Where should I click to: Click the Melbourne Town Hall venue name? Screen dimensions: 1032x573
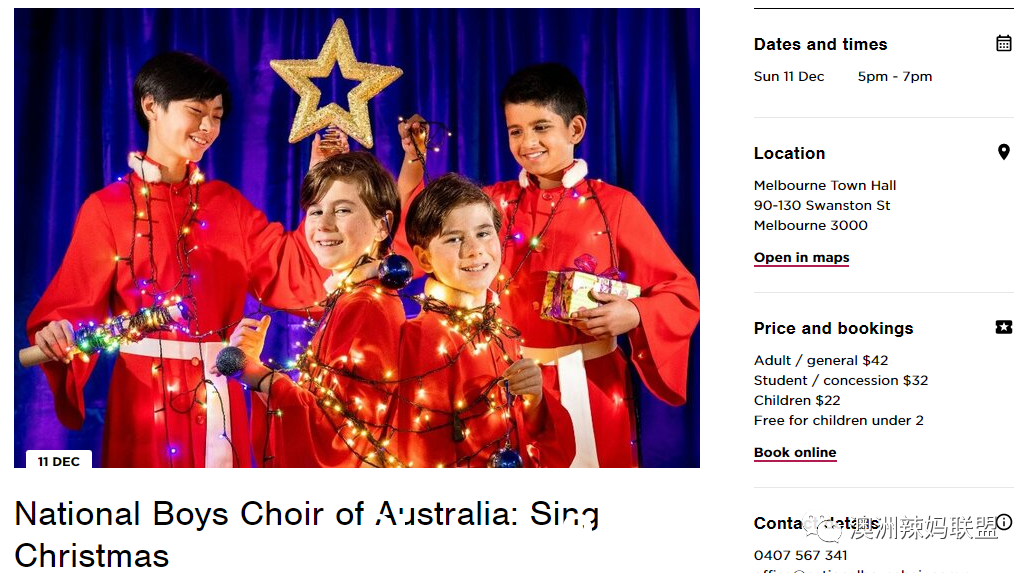coord(825,186)
